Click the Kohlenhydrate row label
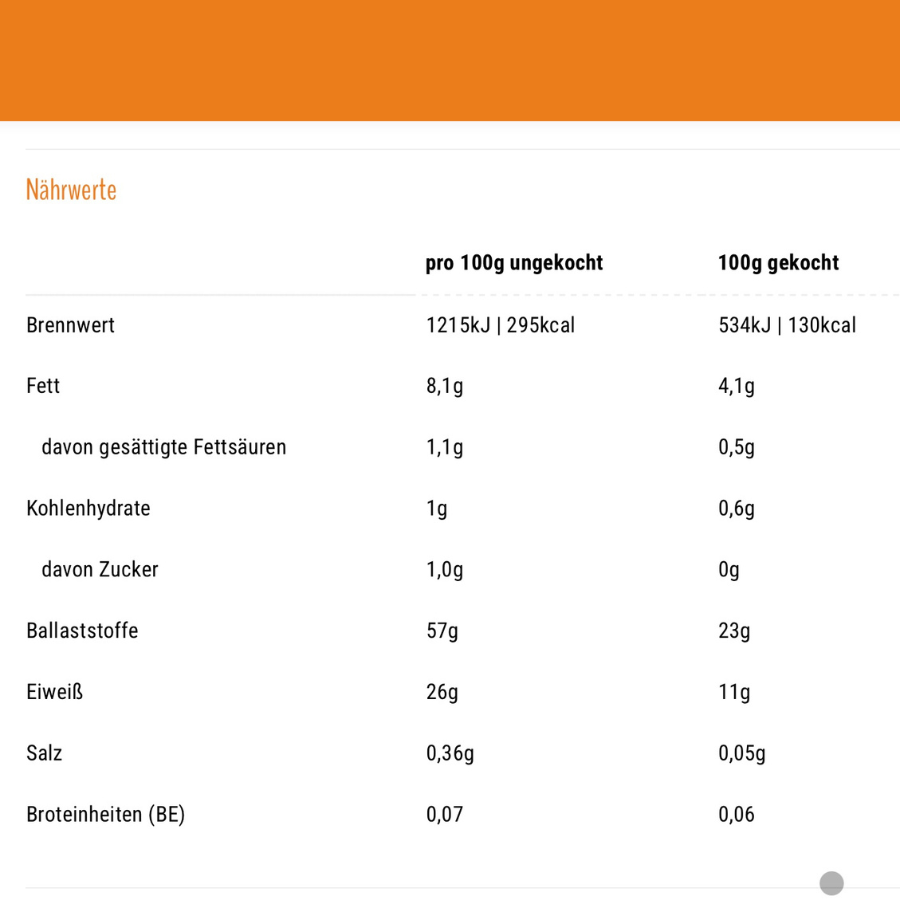The height and width of the screenshot is (900, 900). 88,508
